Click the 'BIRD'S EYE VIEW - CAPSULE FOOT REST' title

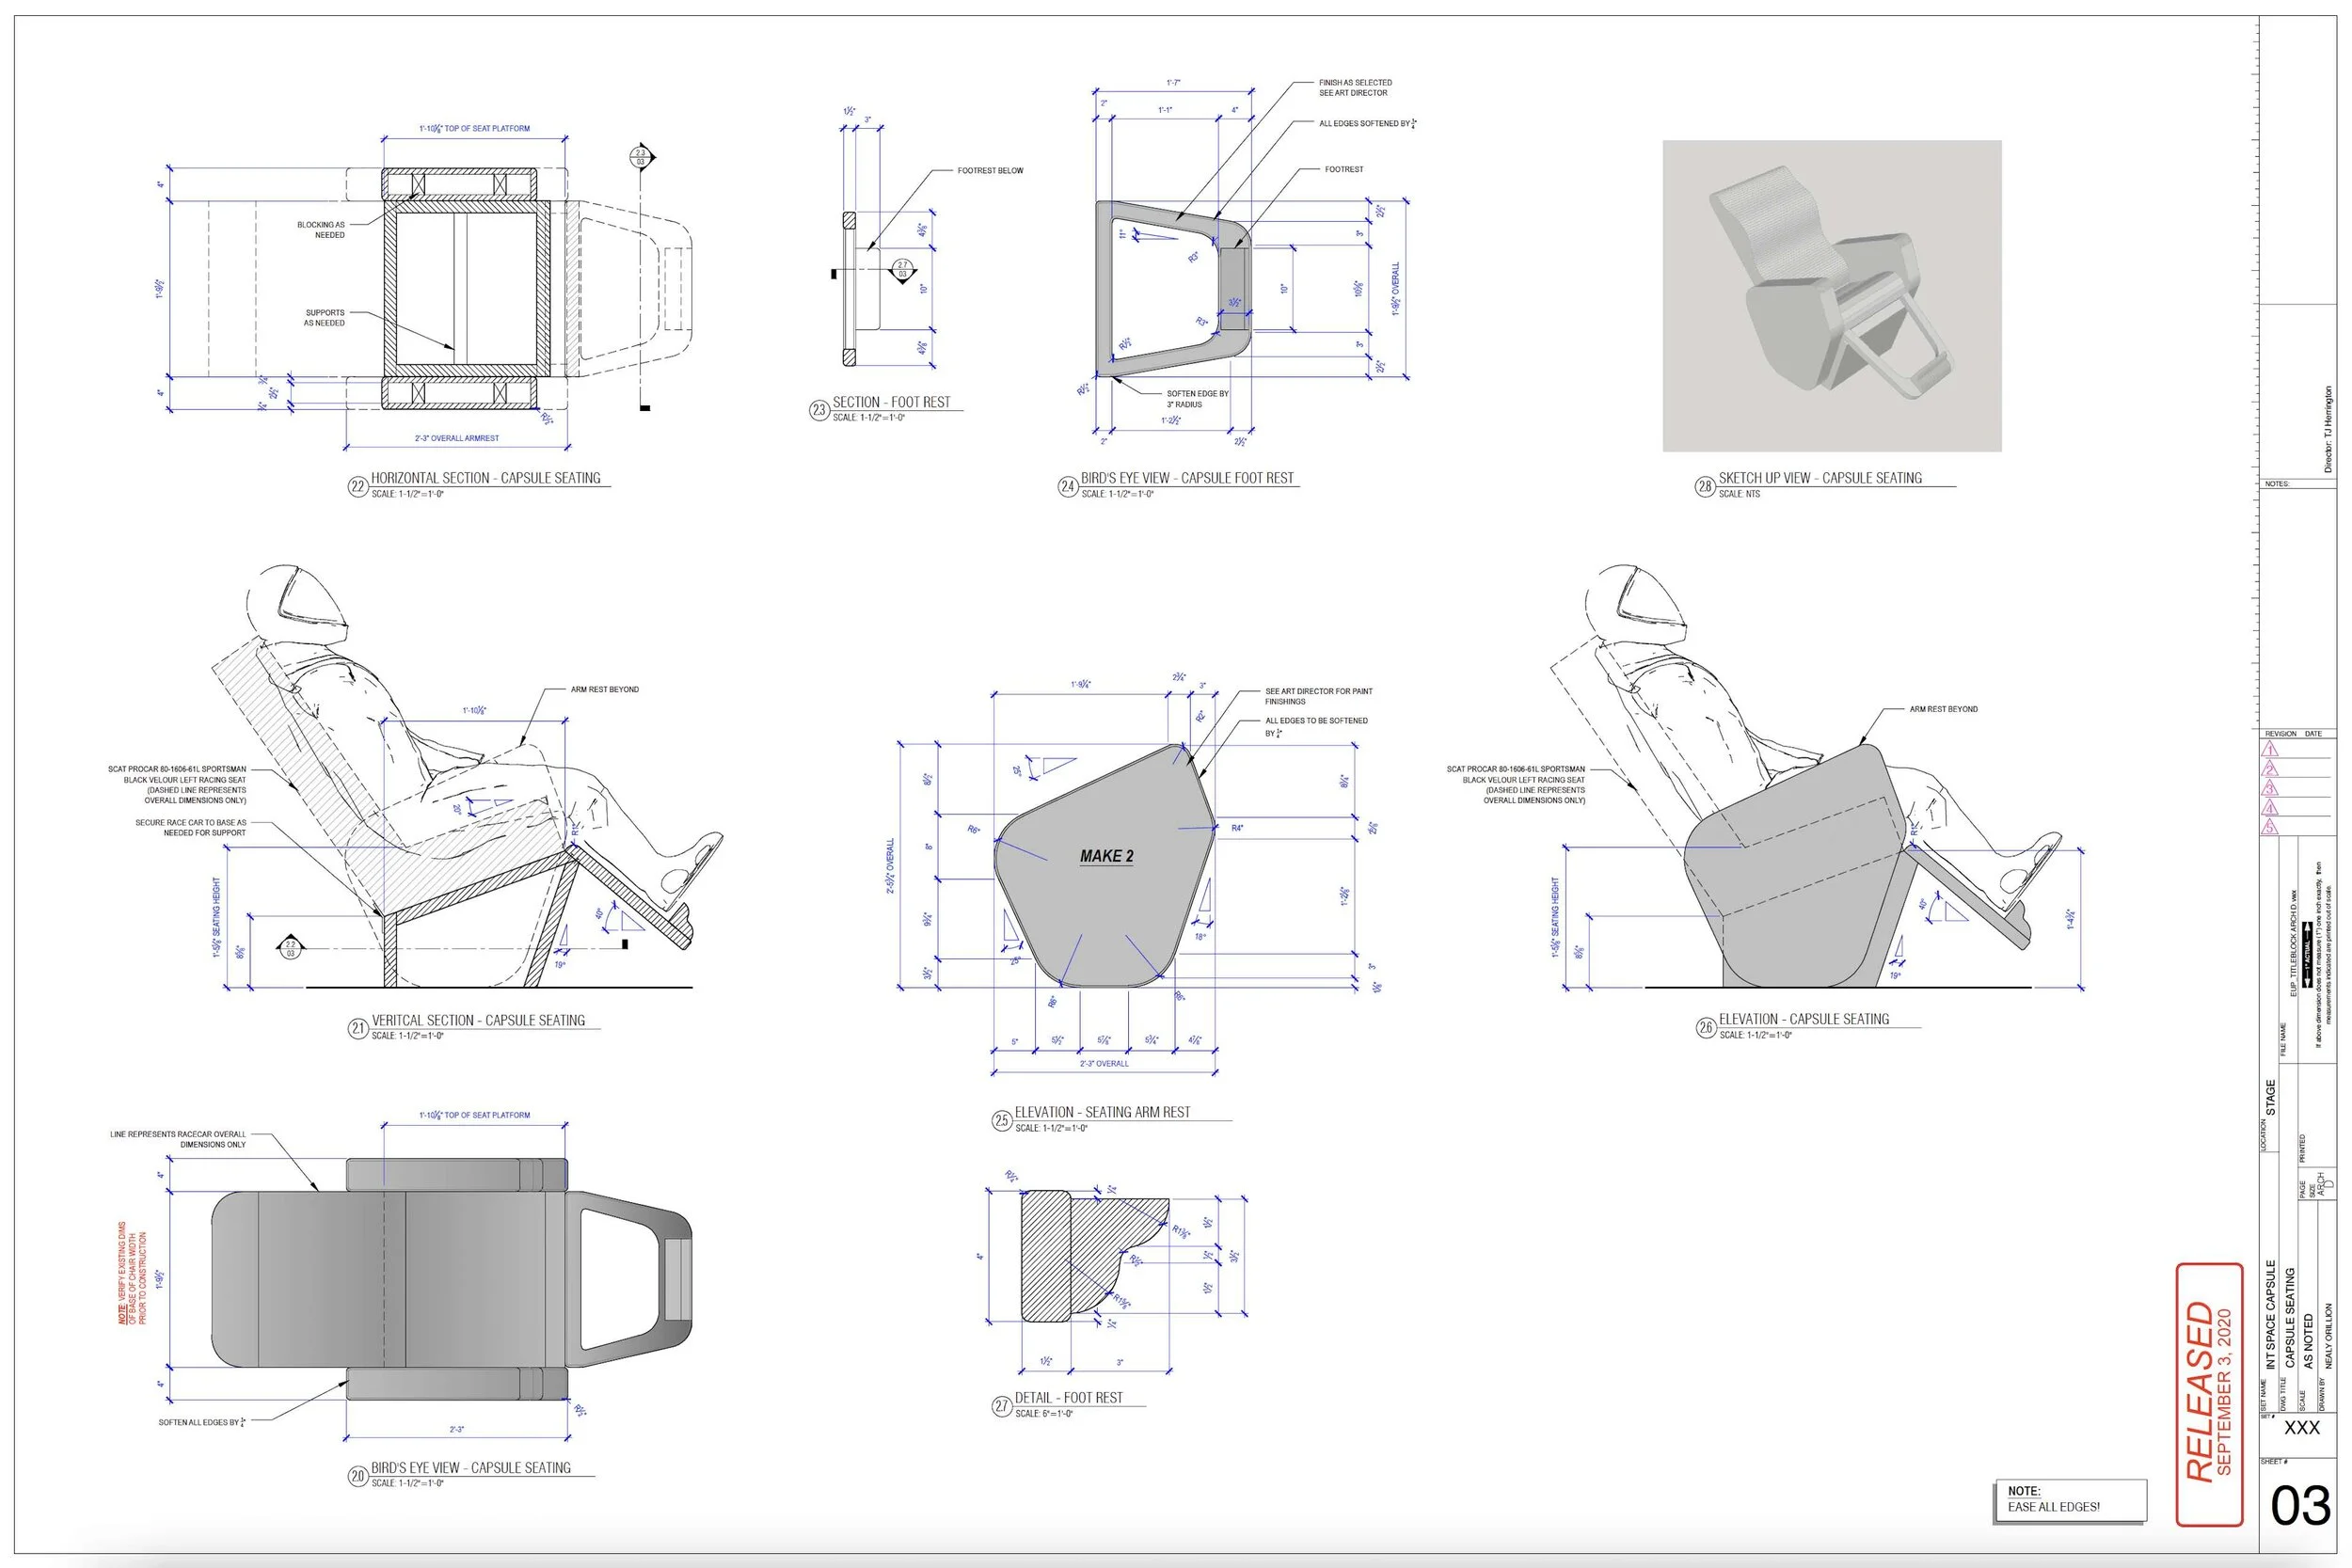pyautogui.click(x=1187, y=478)
